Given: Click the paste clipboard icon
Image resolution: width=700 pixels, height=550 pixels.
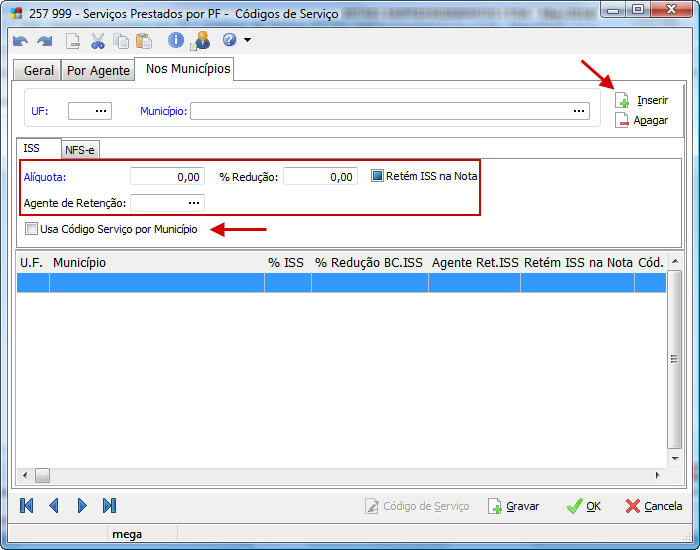Looking at the screenshot, I should pos(144,41).
